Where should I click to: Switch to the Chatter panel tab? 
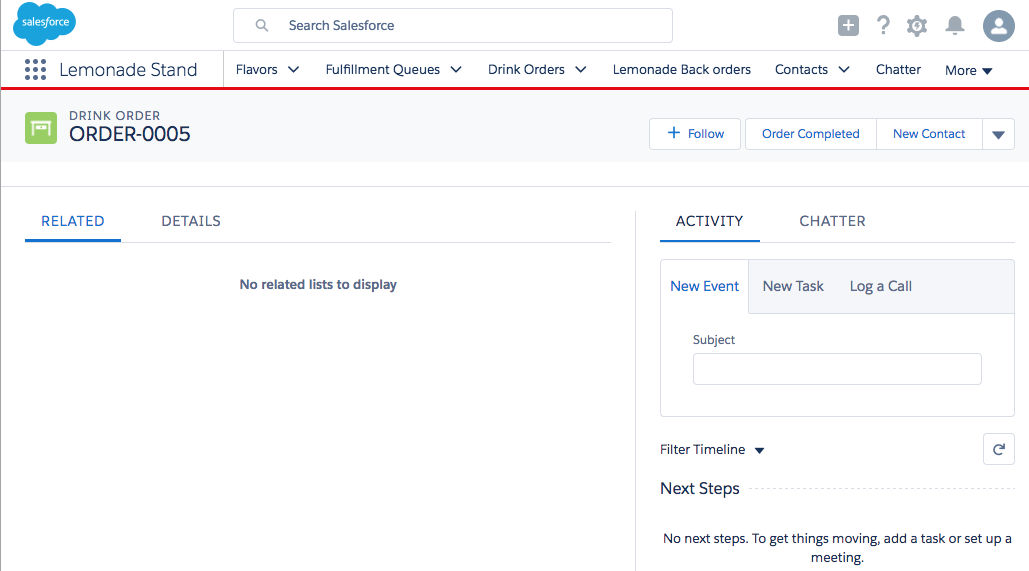pyautogui.click(x=832, y=221)
